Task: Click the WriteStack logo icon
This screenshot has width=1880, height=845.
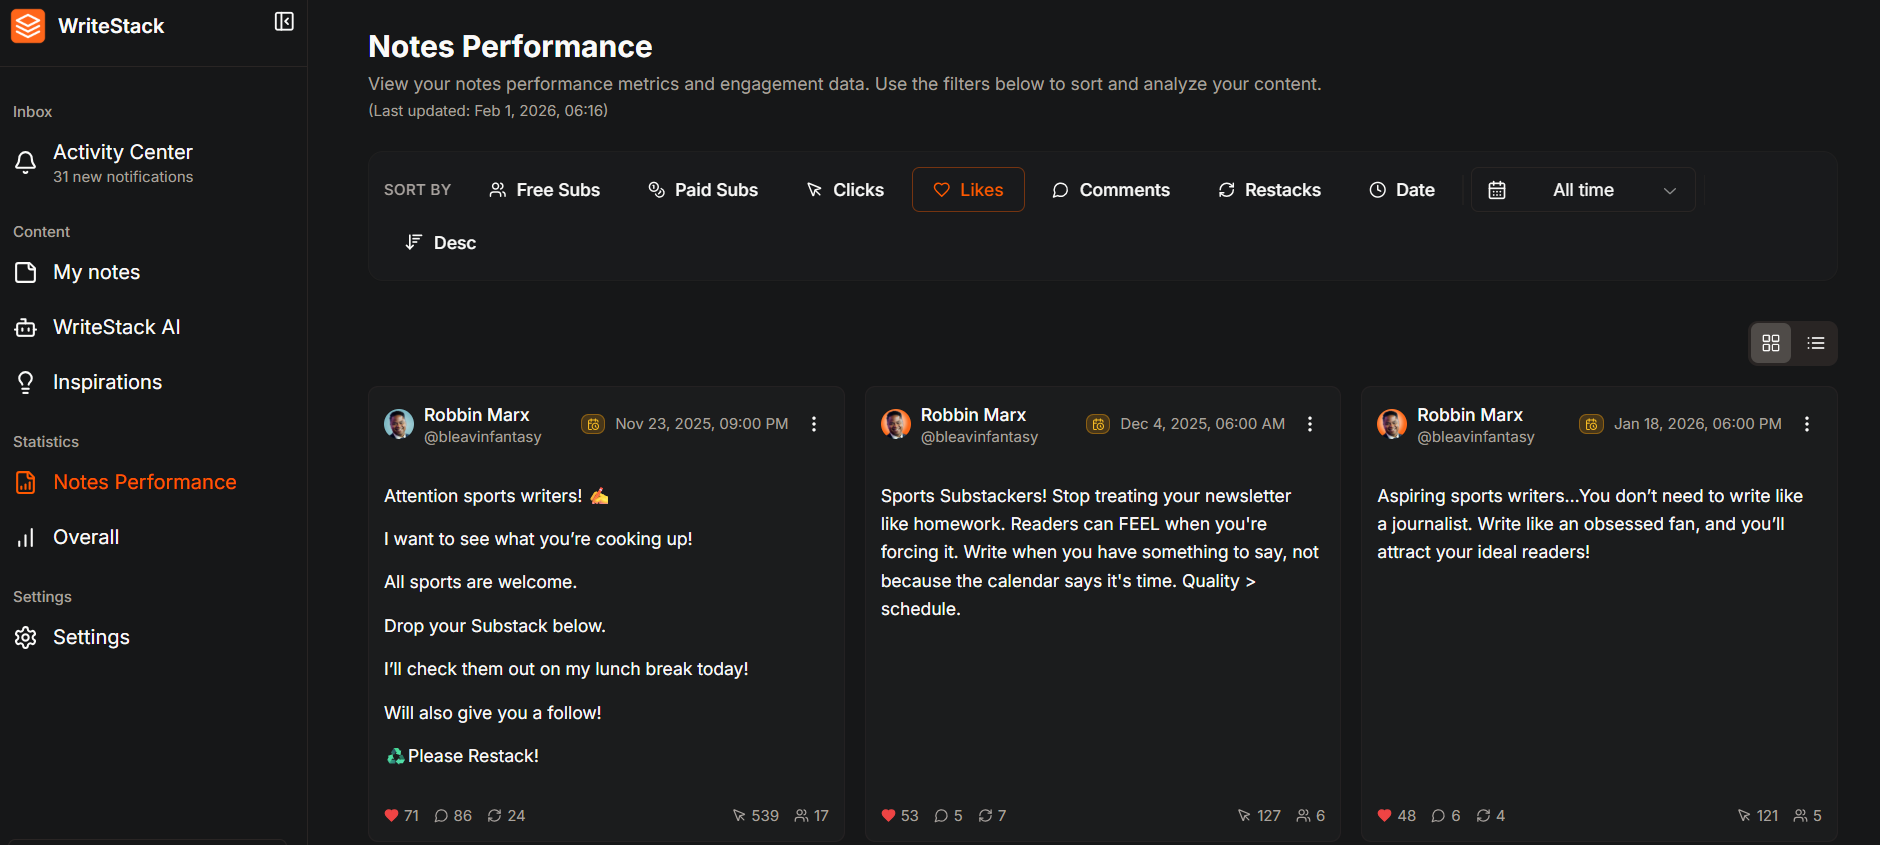Action: 28,26
